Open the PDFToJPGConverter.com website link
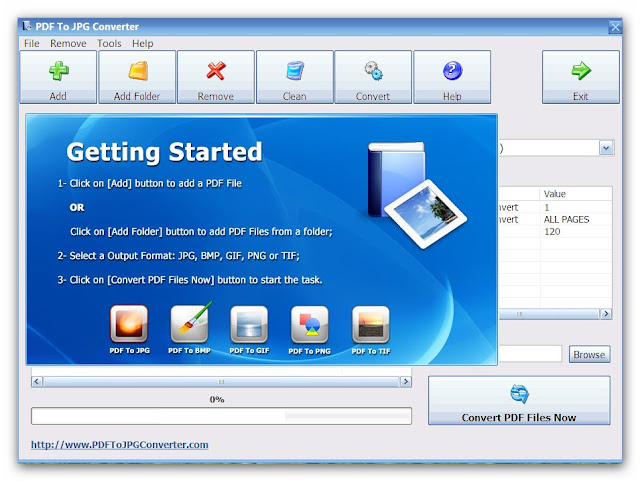The width and height of the screenshot is (640, 481). tap(119, 444)
